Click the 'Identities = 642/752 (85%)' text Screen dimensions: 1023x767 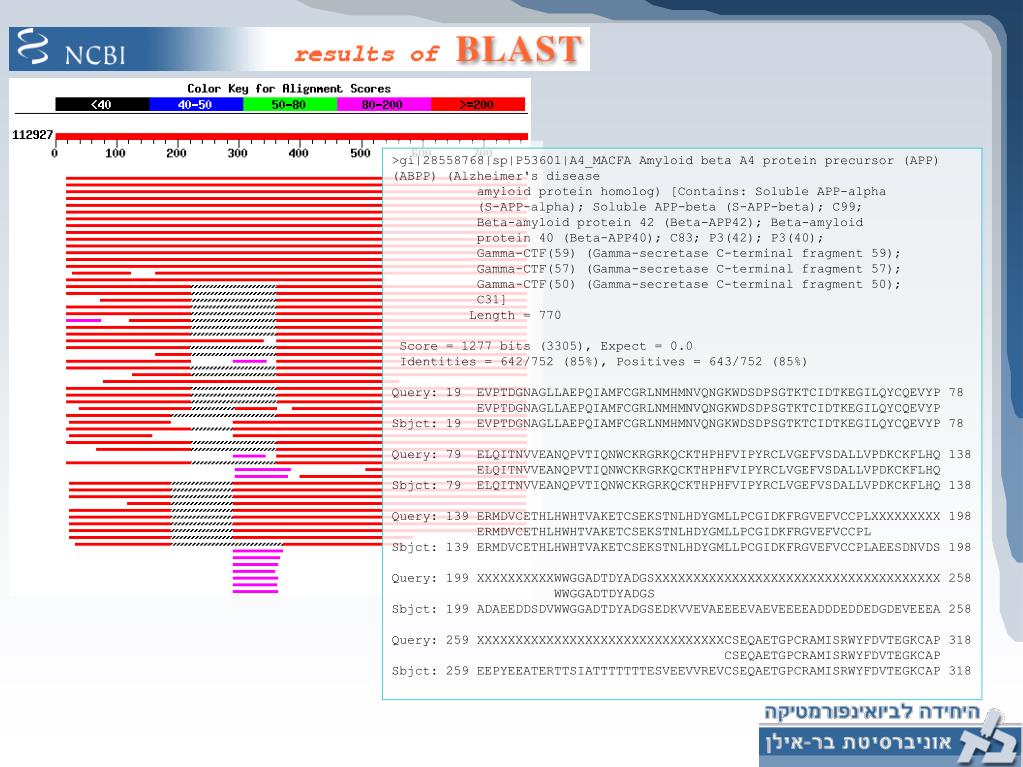pyautogui.click(x=499, y=361)
